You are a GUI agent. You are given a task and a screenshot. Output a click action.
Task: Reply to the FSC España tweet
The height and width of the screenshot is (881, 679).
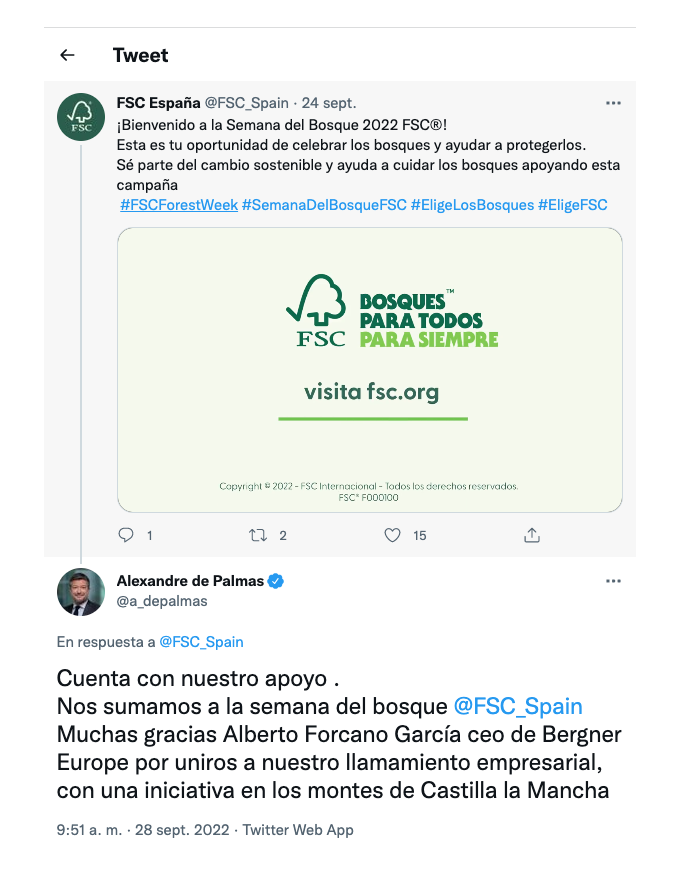[126, 535]
